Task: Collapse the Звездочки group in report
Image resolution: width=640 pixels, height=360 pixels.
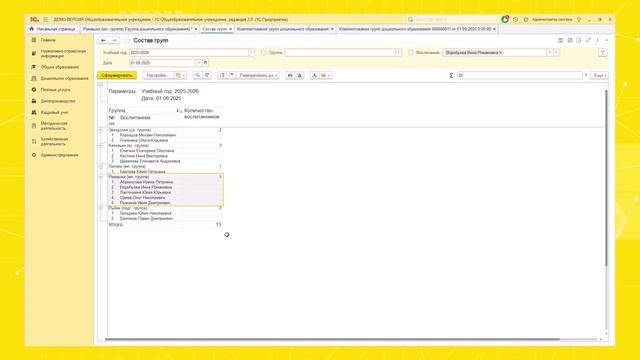Action: pos(101,130)
